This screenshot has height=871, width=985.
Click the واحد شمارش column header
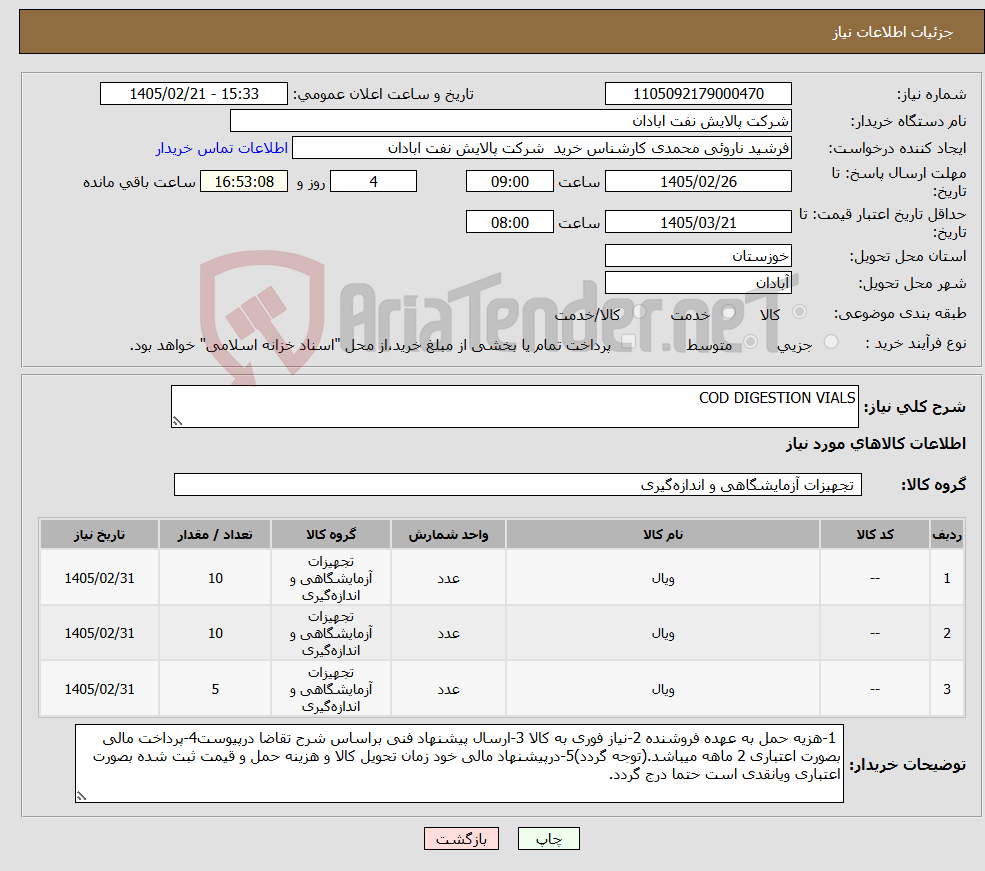448,534
